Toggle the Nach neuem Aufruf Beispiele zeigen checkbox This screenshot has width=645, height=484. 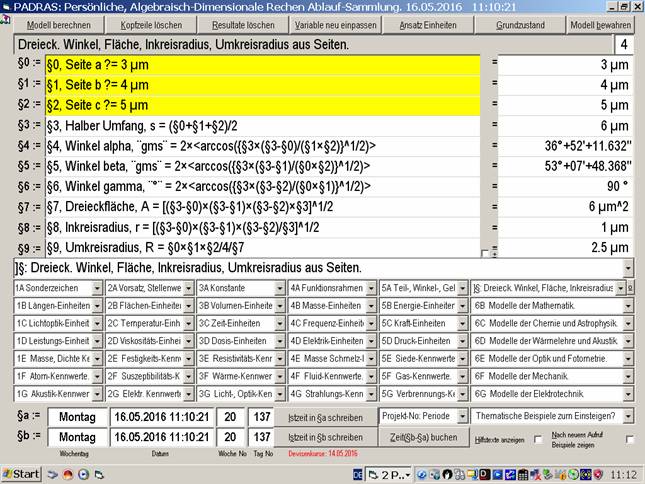click(629, 439)
